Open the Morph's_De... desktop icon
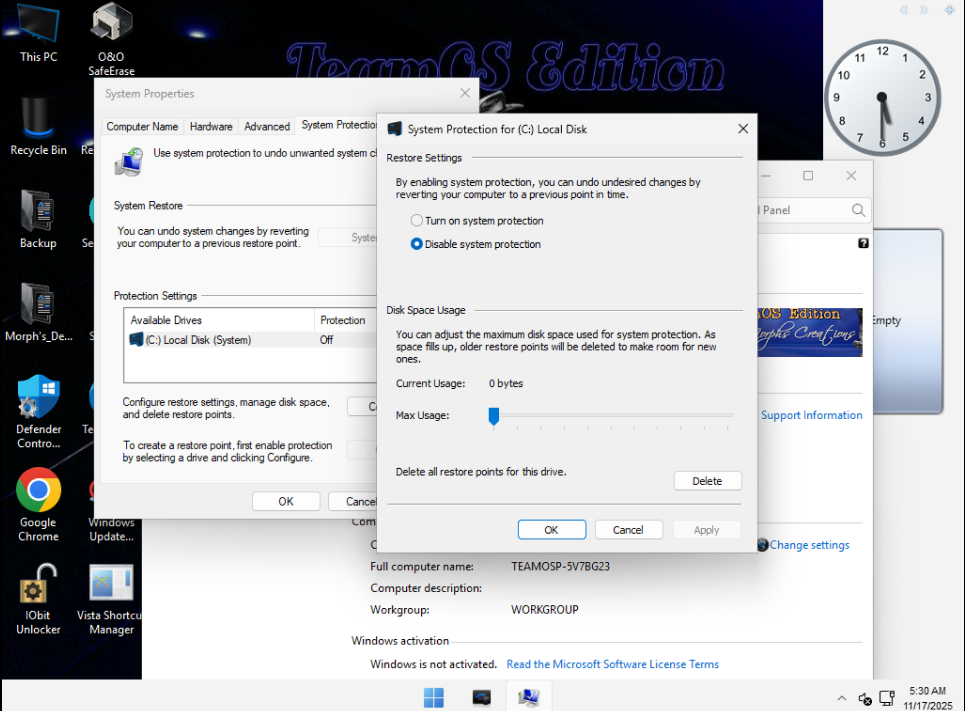 38,312
